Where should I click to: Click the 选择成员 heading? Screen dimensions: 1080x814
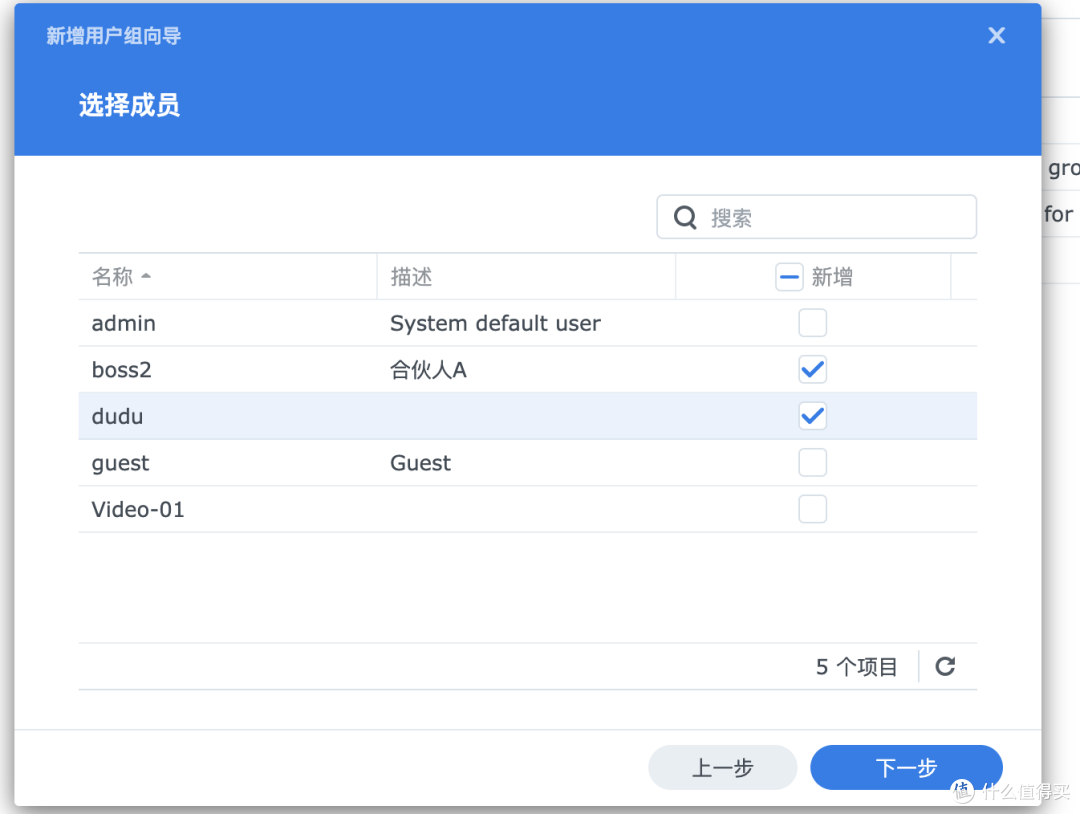click(x=129, y=105)
